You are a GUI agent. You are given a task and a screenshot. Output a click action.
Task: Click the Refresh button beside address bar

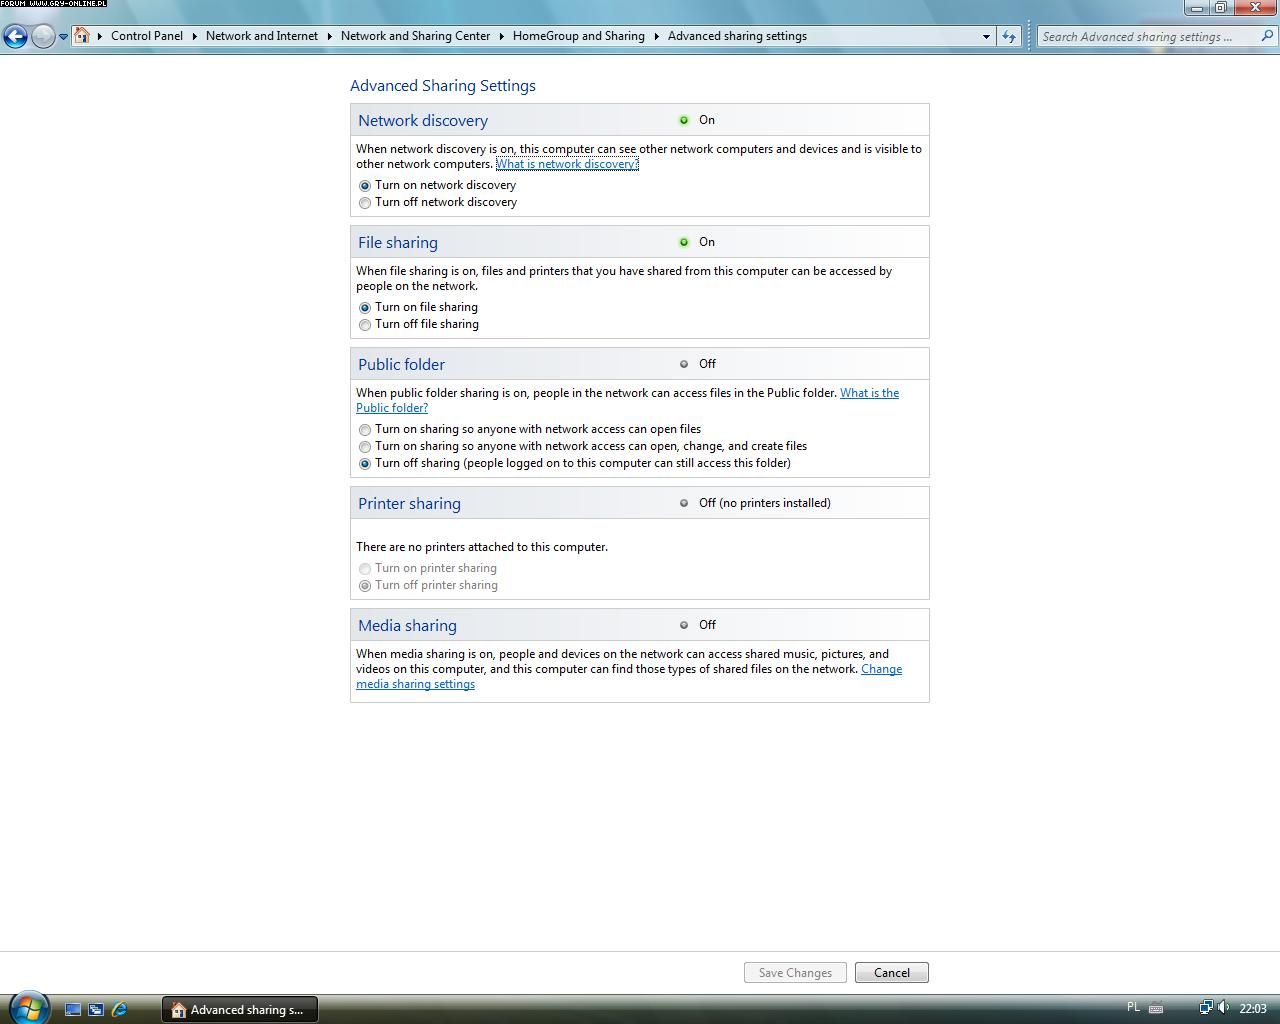[x=1008, y=37]
